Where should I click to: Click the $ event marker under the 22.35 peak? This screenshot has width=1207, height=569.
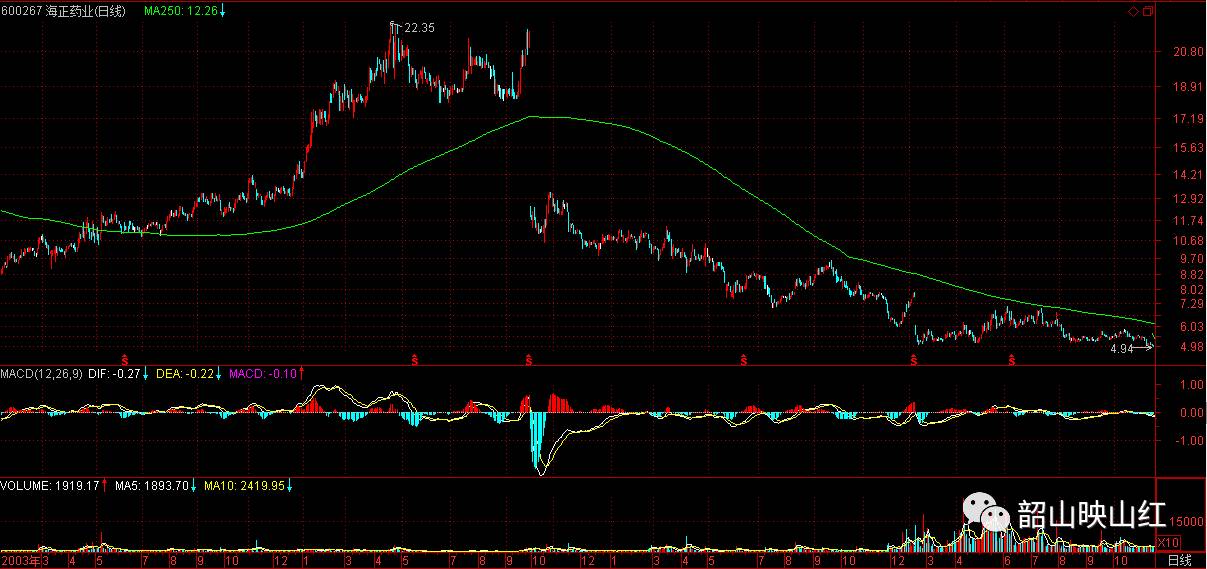tap(413, 358)
